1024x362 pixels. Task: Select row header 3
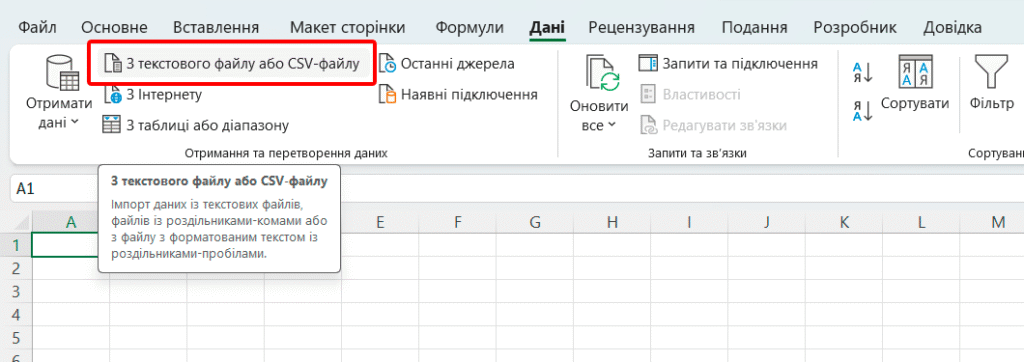[x=17, y=291]
